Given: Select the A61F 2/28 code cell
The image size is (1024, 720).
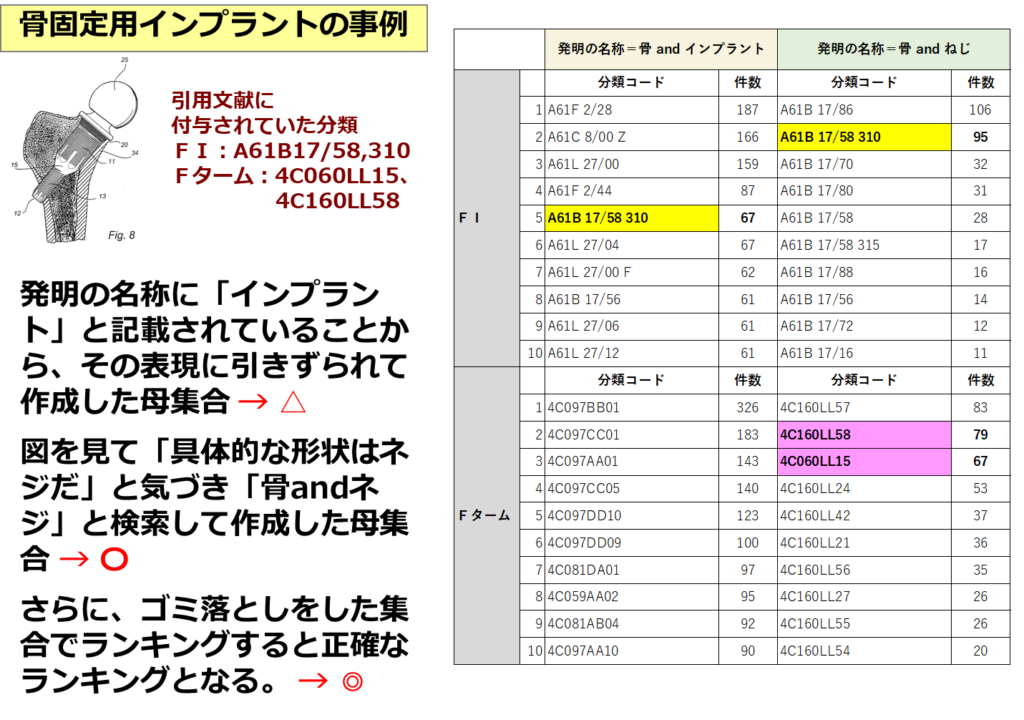Looking at the screenshot, I should tap(632, 110).
